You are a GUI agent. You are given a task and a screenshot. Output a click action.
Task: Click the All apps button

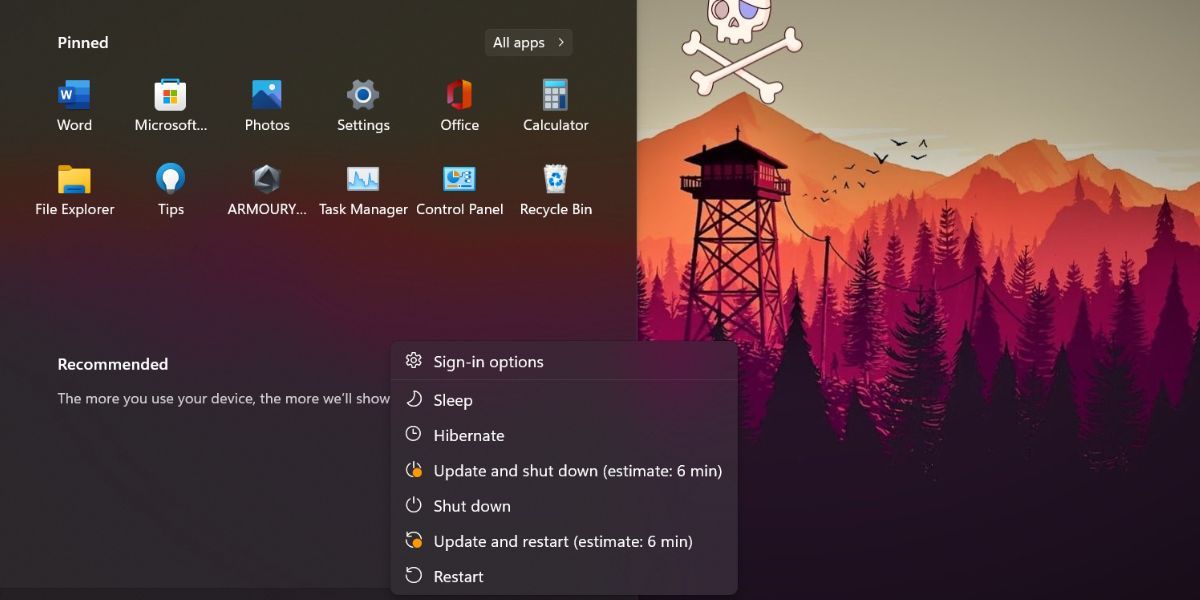tap(529, 42)
